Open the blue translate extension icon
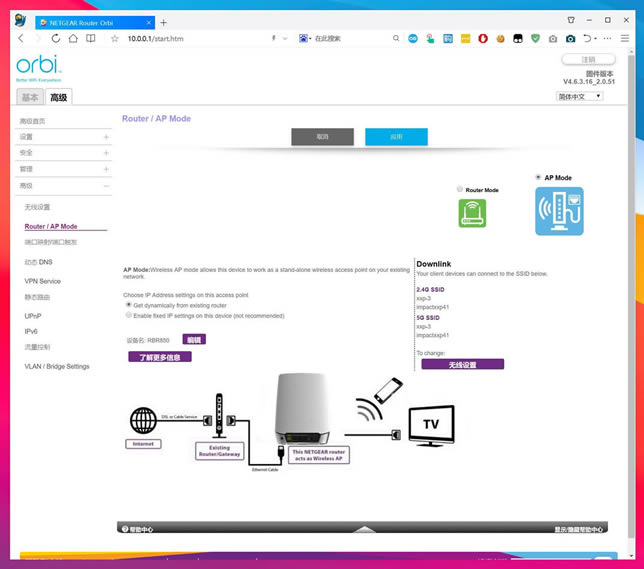The width and height of the screenshot is (644, 569). pyautogui.click(x=448, y=39)
